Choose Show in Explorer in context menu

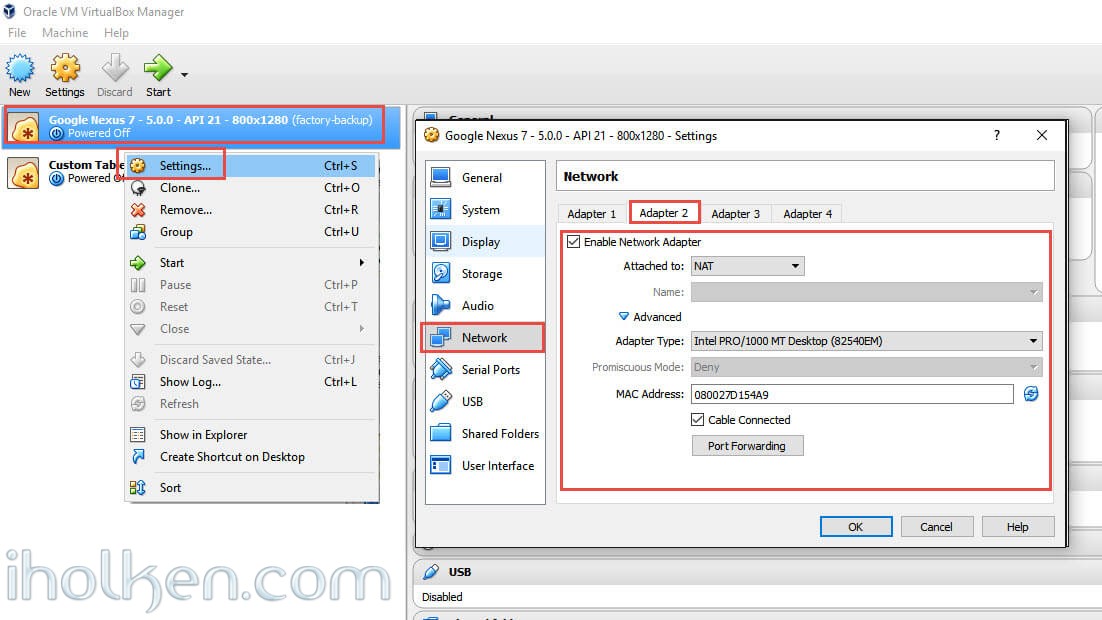pyautogui.click(x=252, y=434)
